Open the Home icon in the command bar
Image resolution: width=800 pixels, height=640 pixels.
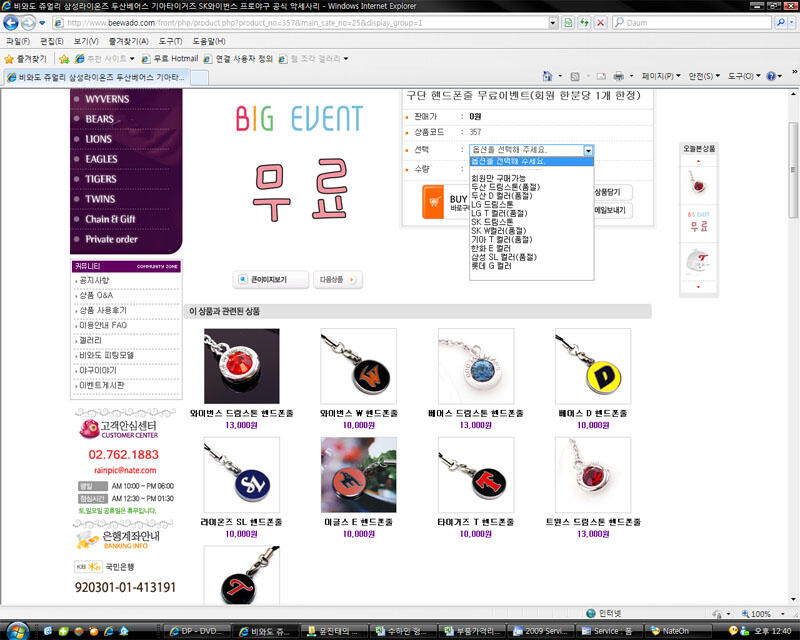coord(547,76)
